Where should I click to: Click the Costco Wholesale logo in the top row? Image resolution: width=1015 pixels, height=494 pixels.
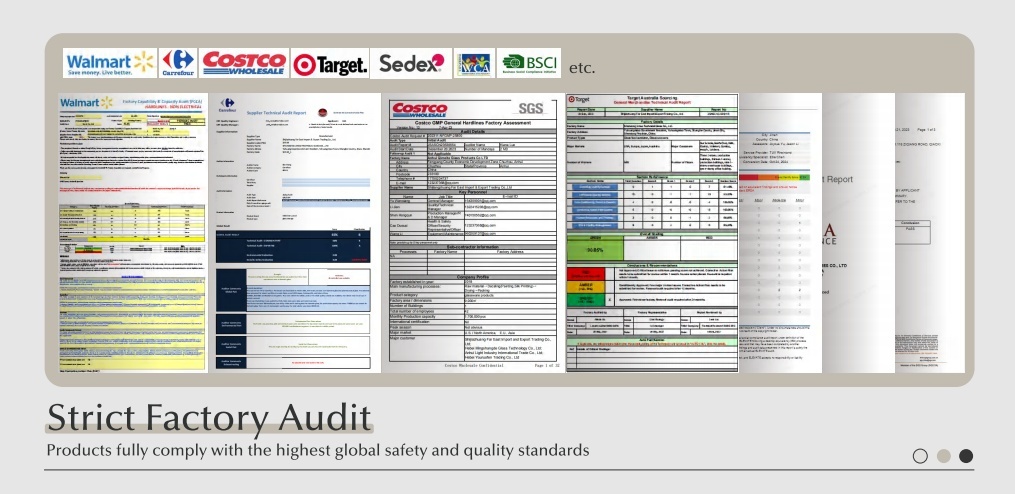pos(244,63)
